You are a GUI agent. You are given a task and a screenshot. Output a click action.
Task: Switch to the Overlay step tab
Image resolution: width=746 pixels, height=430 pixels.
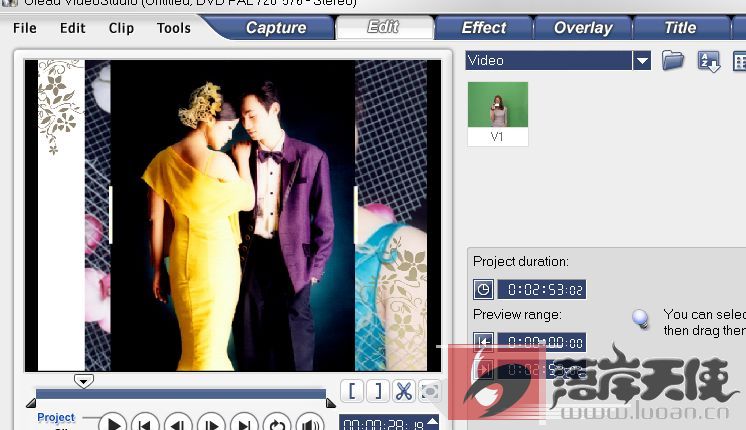tap(583, 28)
